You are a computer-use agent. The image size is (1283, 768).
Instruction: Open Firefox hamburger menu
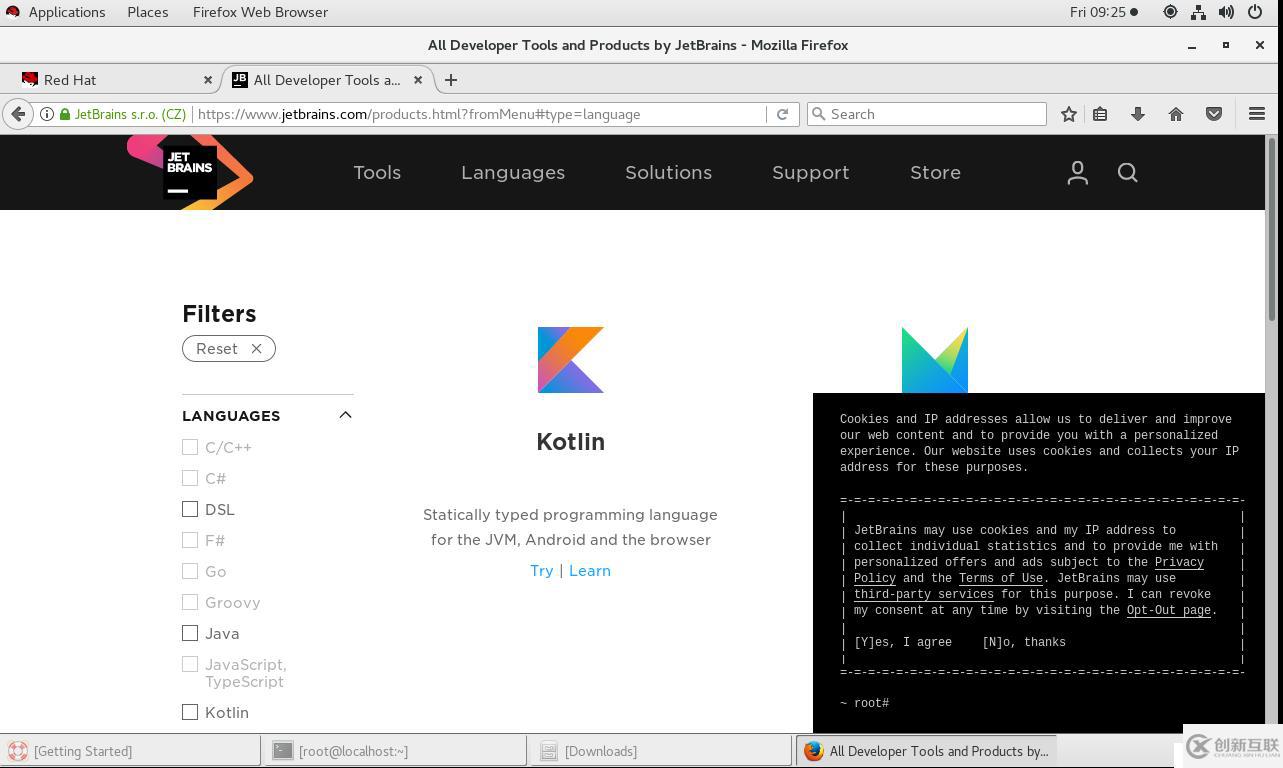coord(1257,114)
